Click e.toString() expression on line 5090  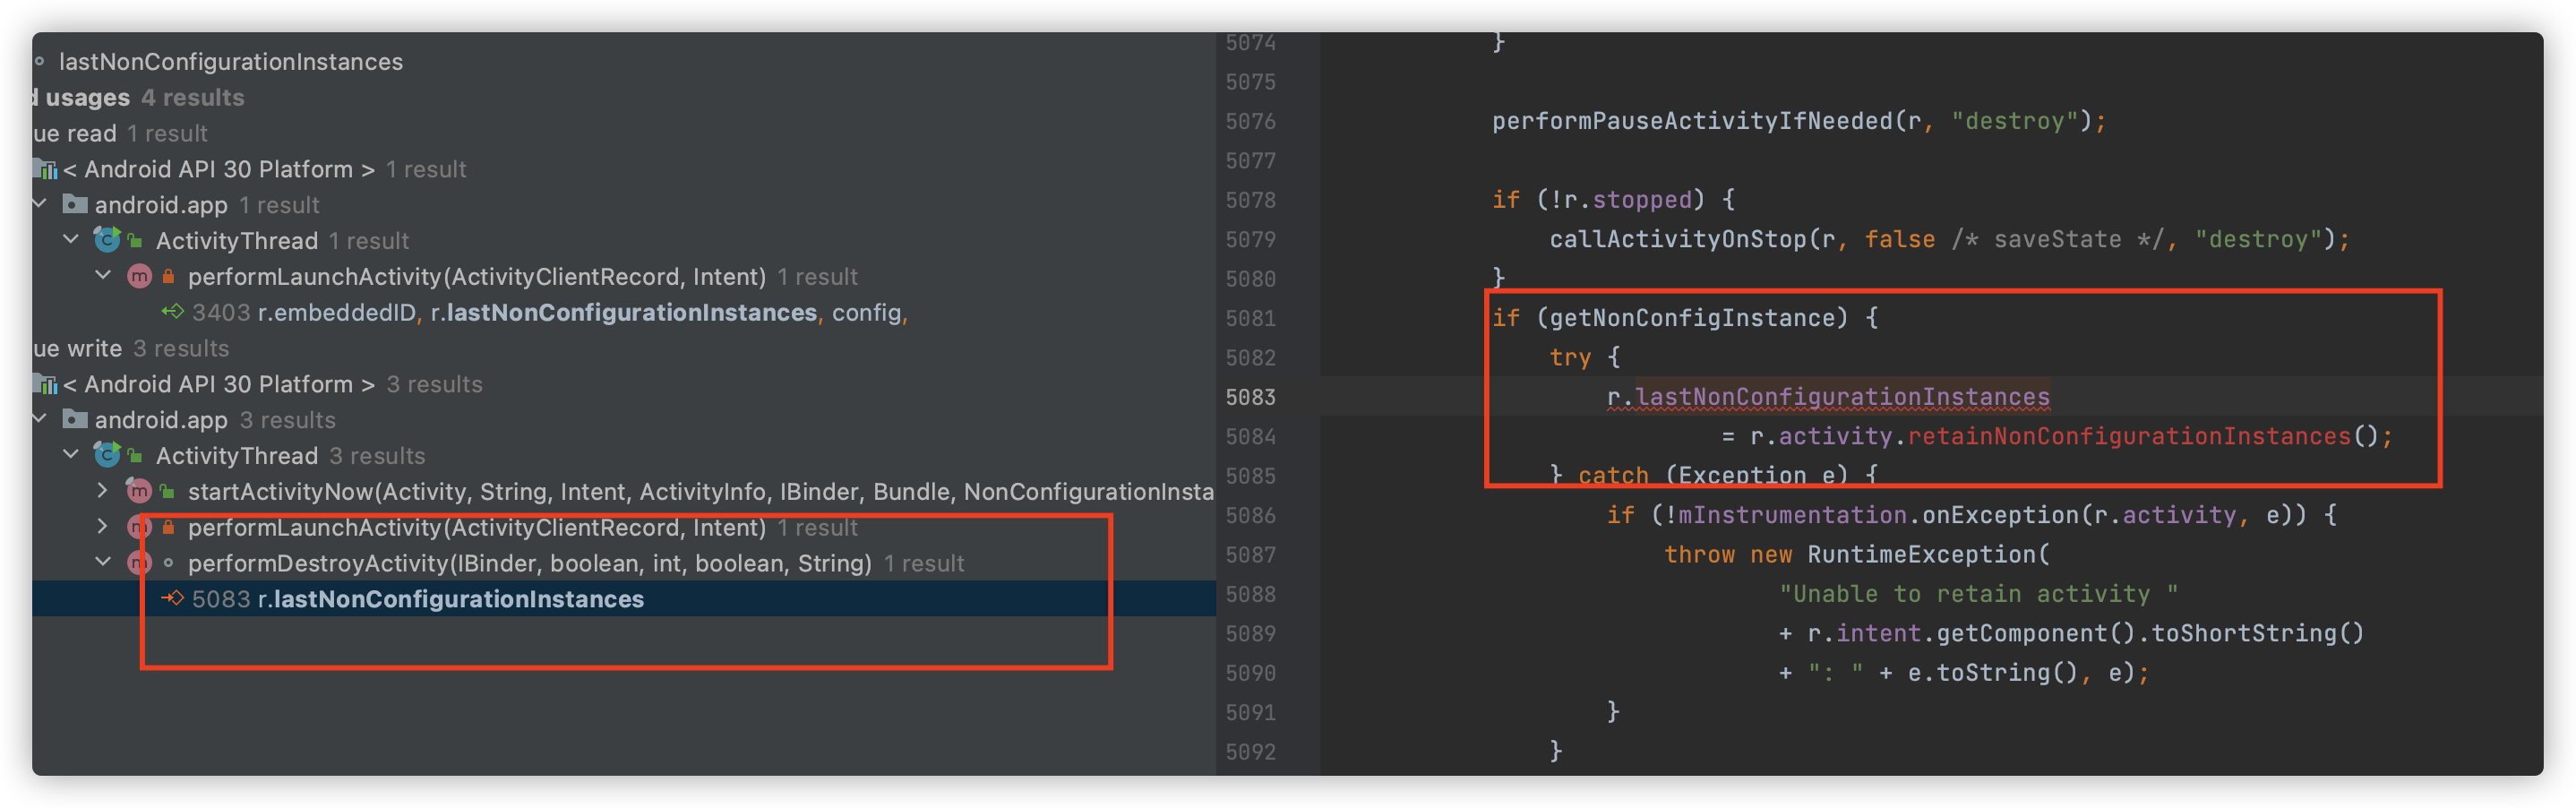click(1992, 672)
